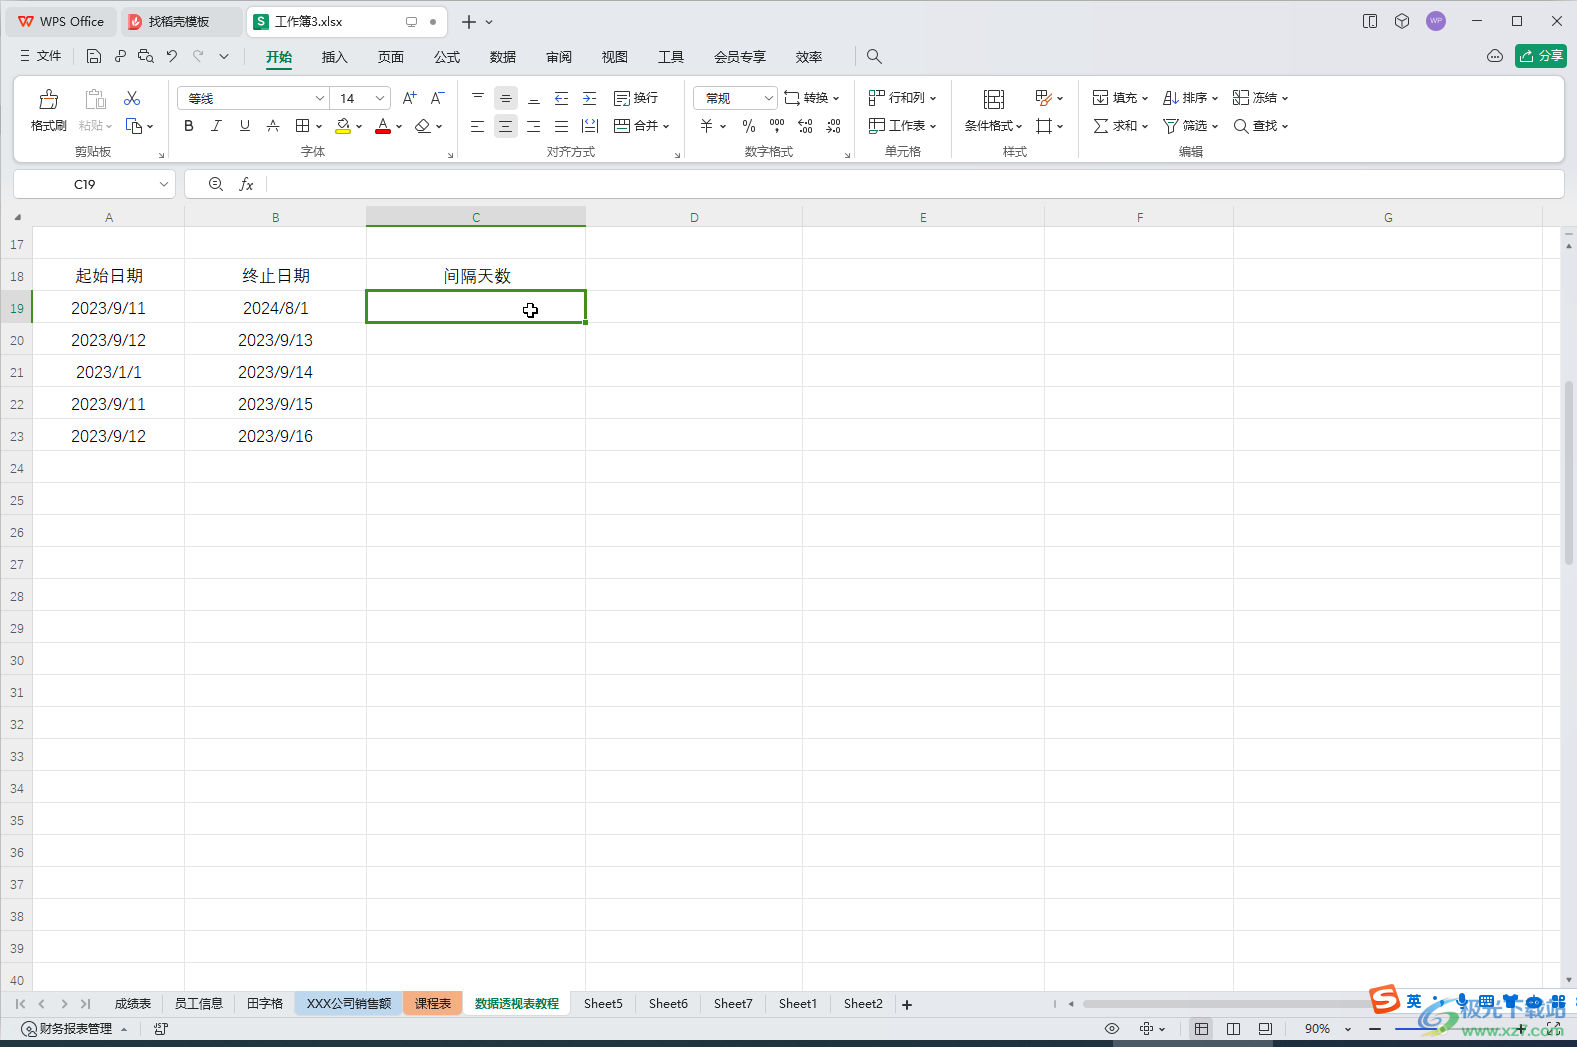The height and width of the screenshot is (1047, 1577).
Task: Select cell A19 containing 2023/9/11
Action: pos(108,308)
